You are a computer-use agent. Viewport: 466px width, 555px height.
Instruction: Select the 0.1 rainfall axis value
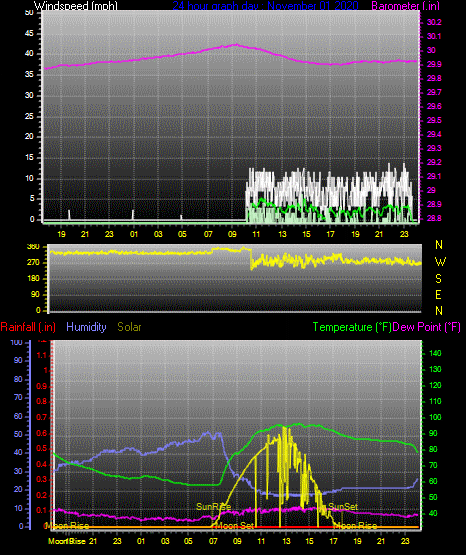42,510
